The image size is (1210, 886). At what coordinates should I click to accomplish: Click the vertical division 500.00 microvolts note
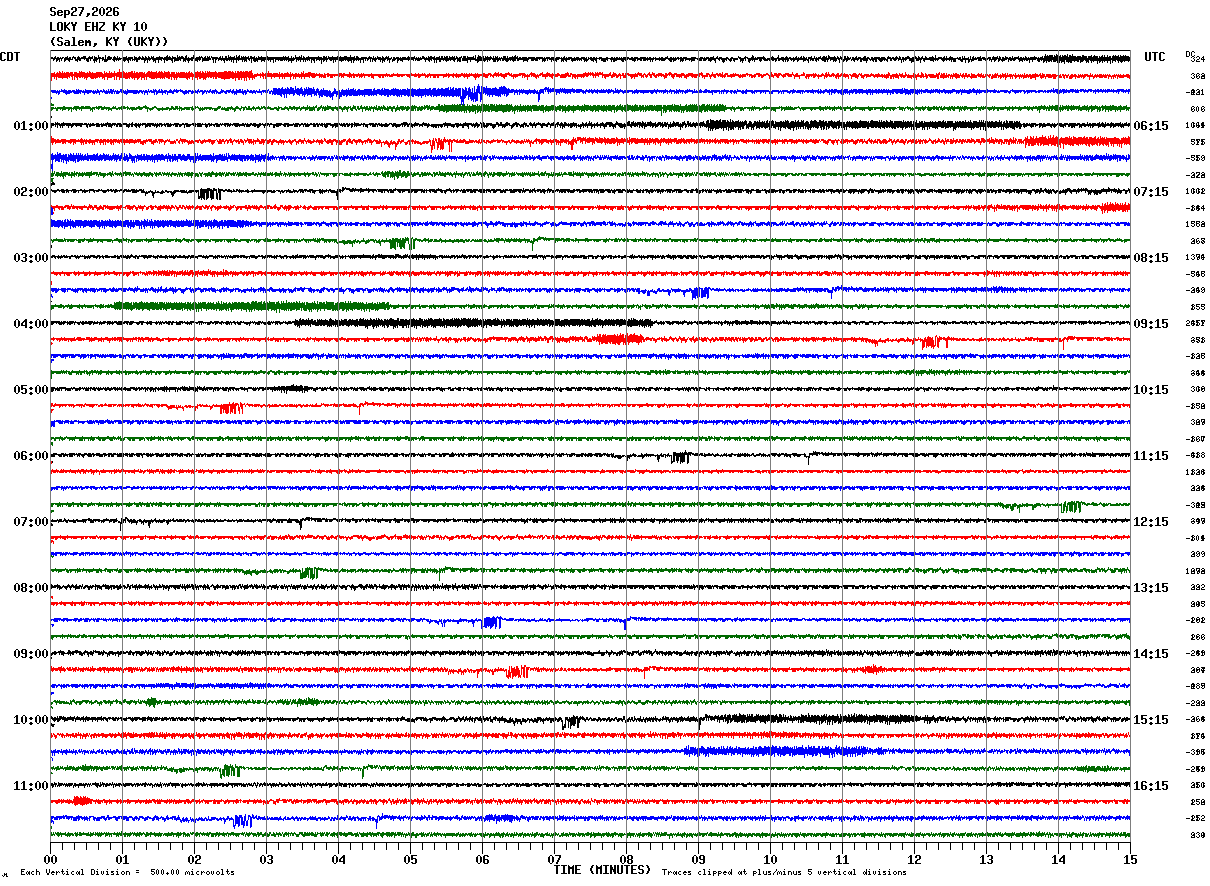[x=127, y=872]
